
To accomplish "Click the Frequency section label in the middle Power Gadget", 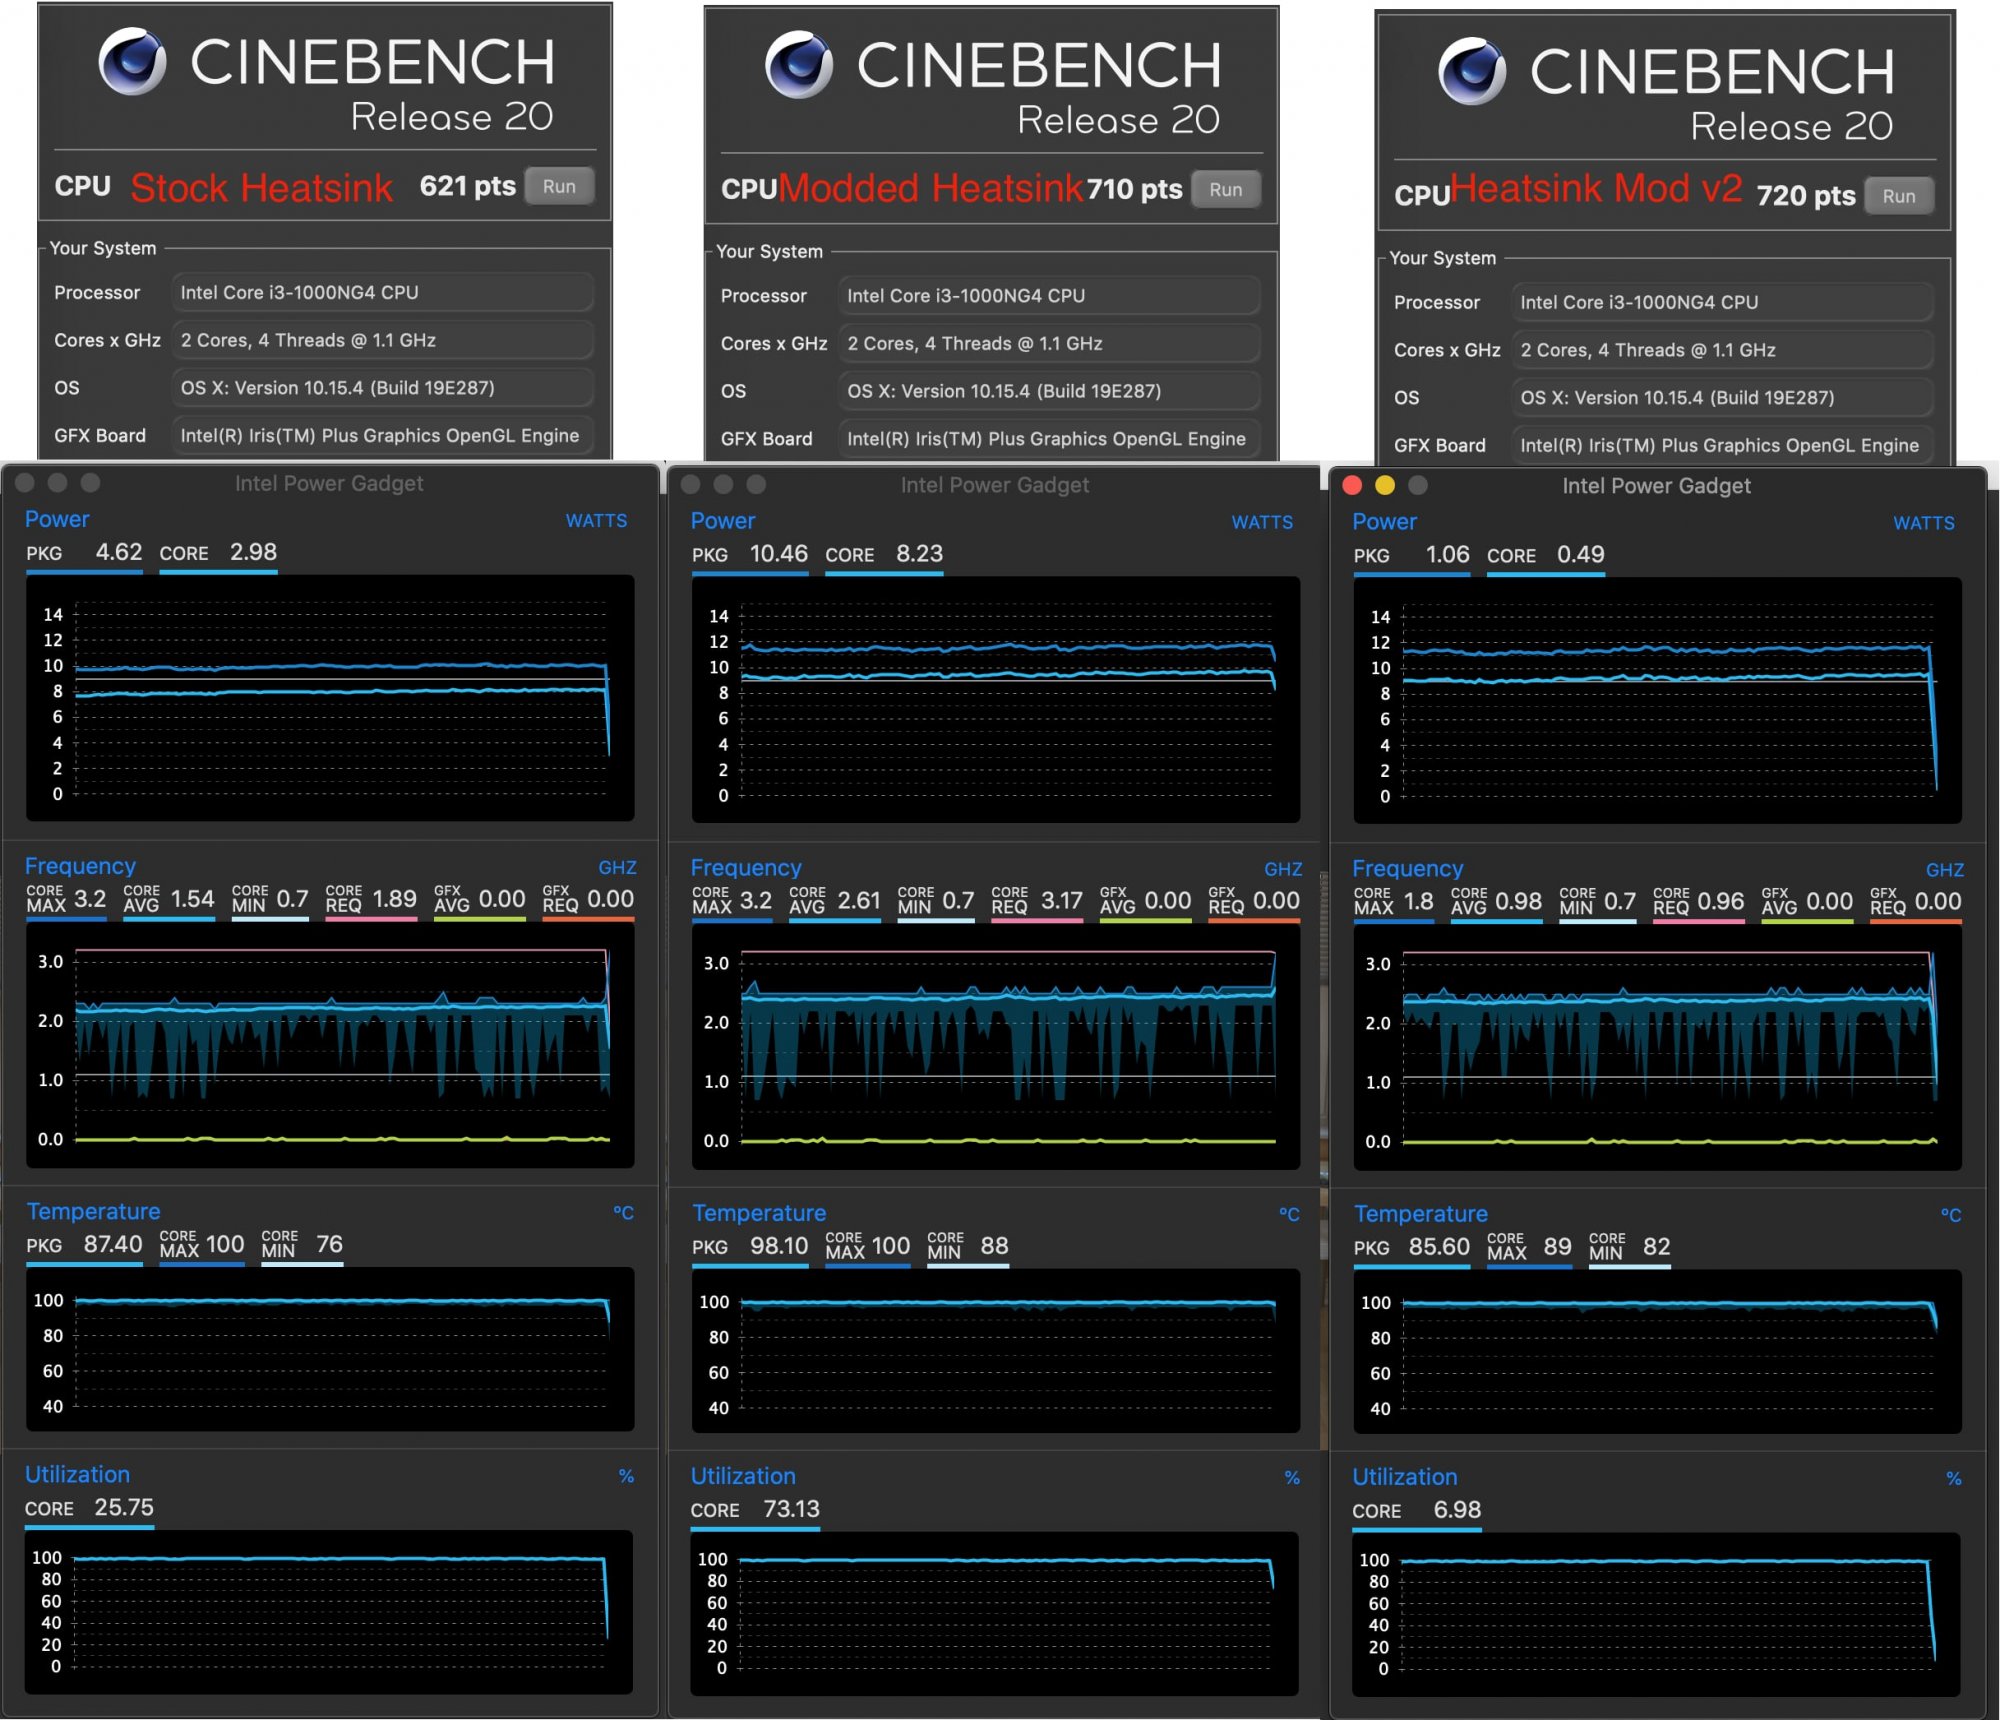I will click(746, 867).
